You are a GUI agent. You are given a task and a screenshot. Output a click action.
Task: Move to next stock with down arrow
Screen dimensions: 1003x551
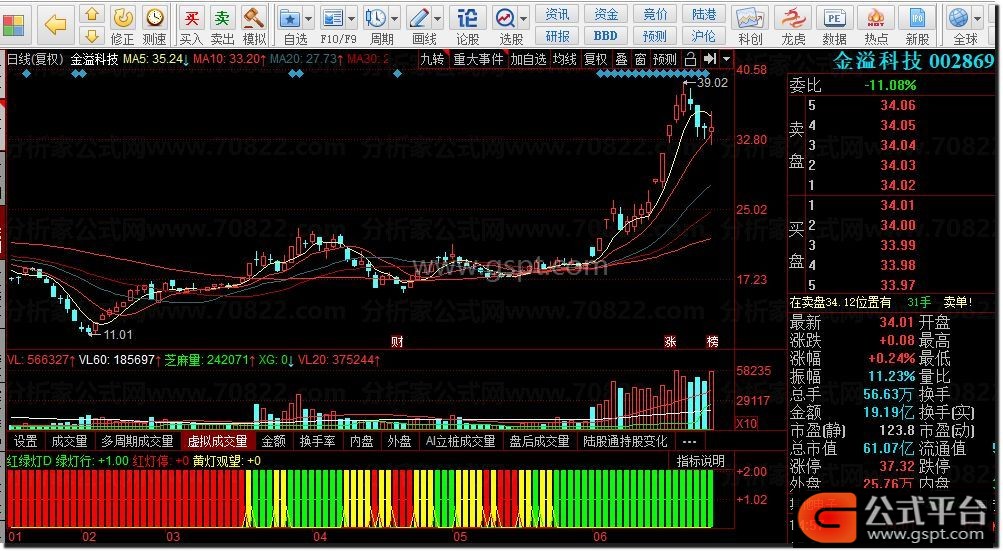click(92, 36)
